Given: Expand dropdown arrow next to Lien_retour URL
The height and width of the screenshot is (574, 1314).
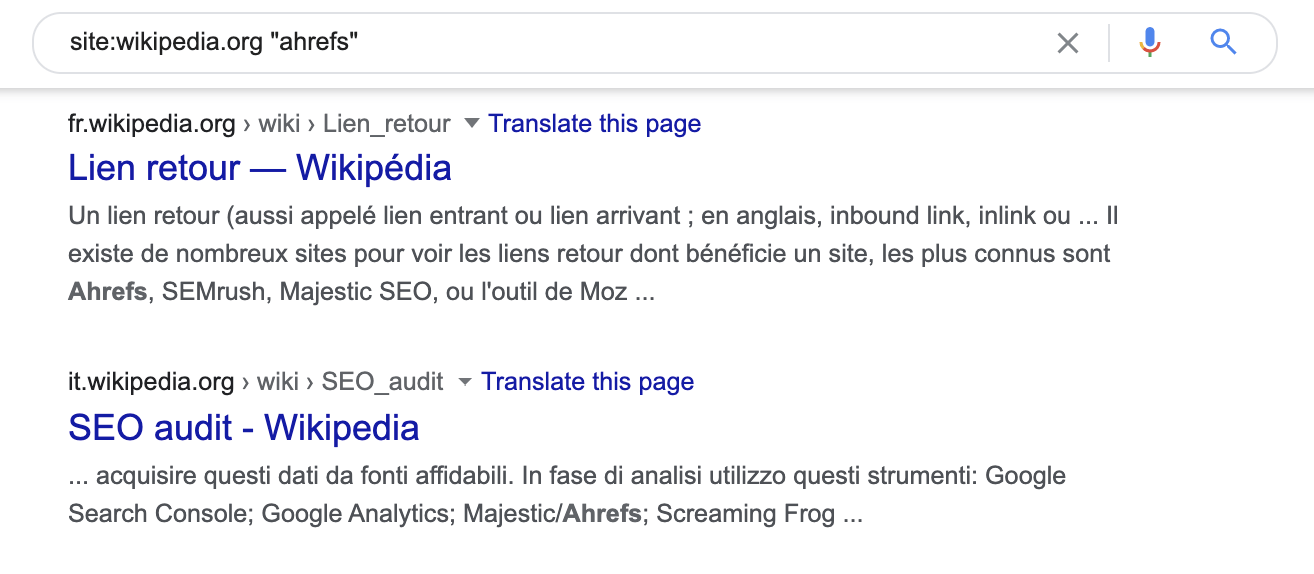Looking at the screenshot, I should point(471,123).
